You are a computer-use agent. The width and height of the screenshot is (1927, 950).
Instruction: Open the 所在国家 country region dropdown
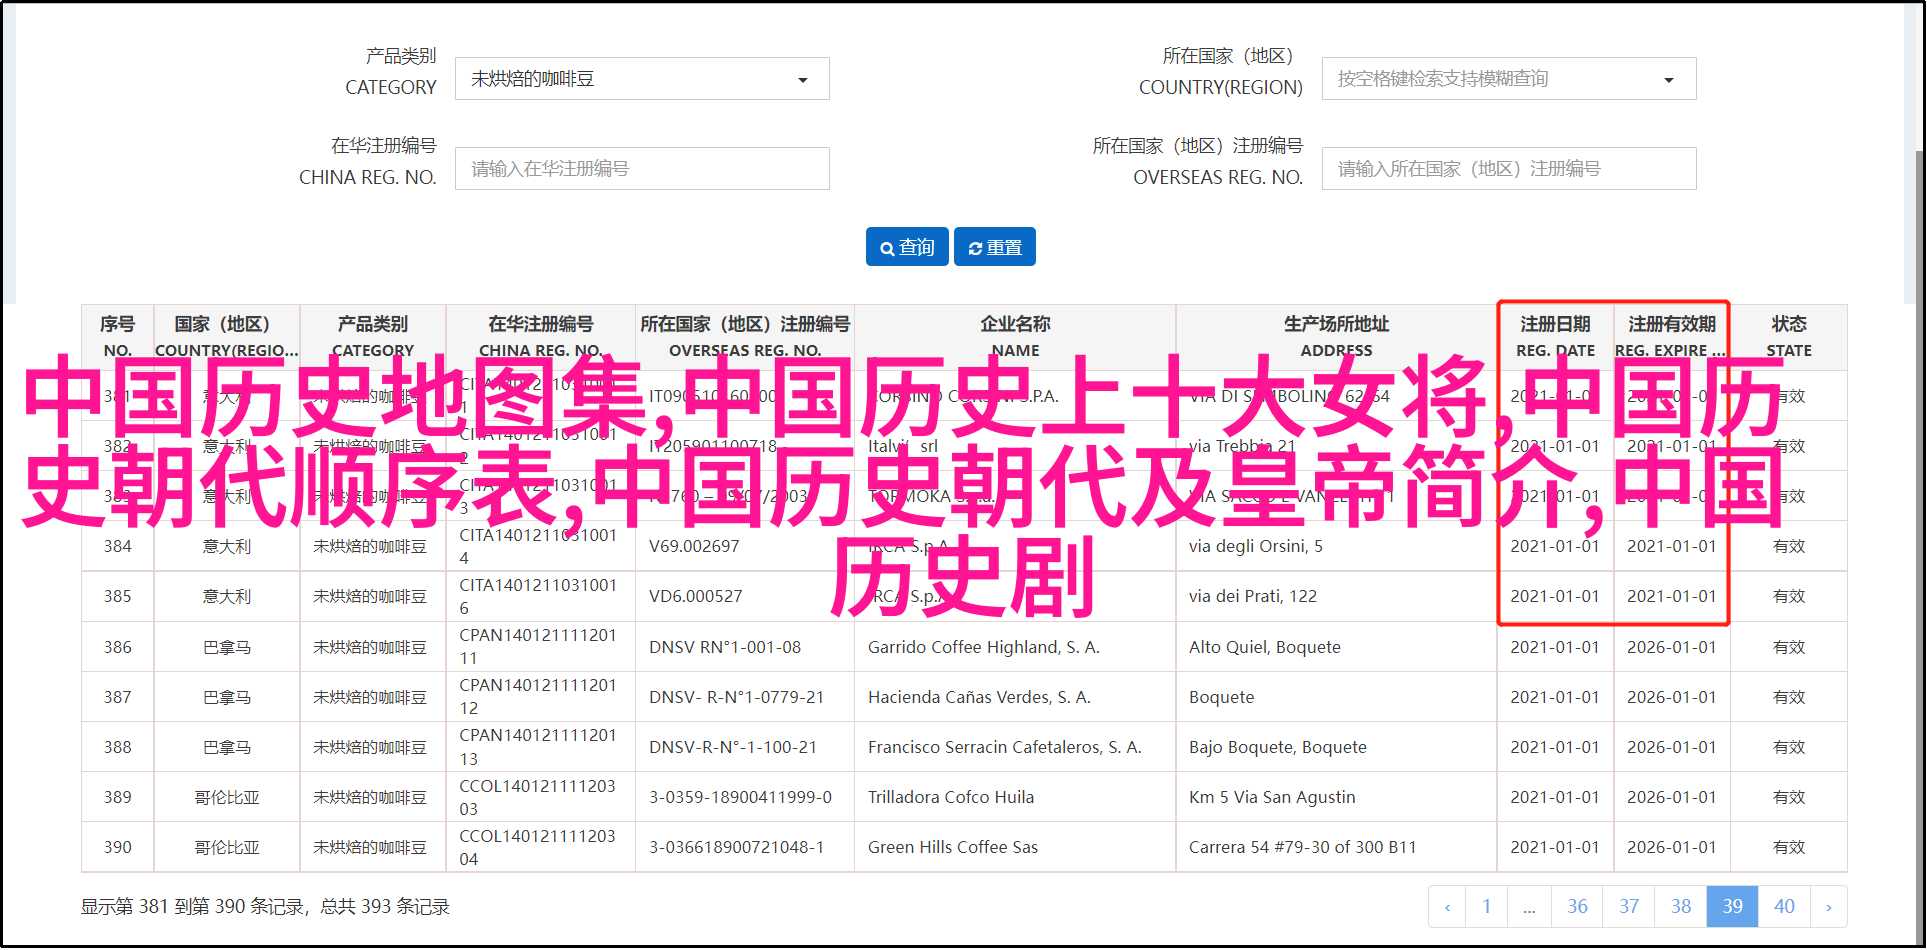[1508, 79]
